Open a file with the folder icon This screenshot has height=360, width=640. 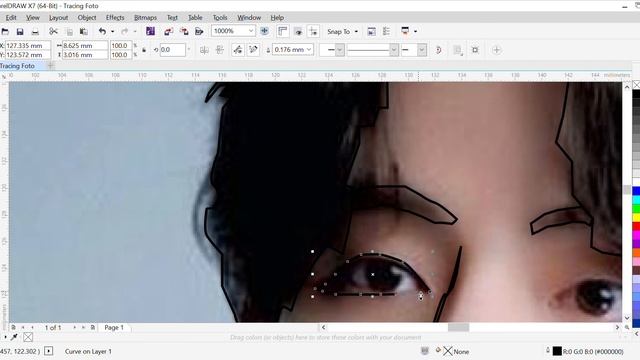5,31
